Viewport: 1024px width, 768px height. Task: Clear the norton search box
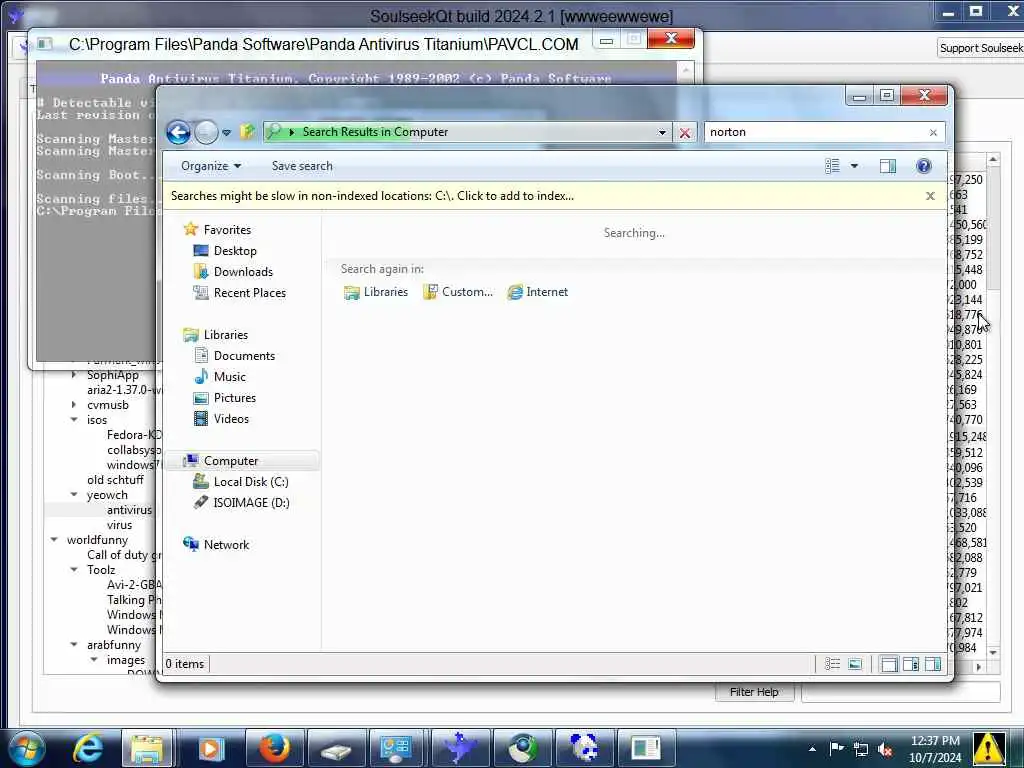click(933, 133)
